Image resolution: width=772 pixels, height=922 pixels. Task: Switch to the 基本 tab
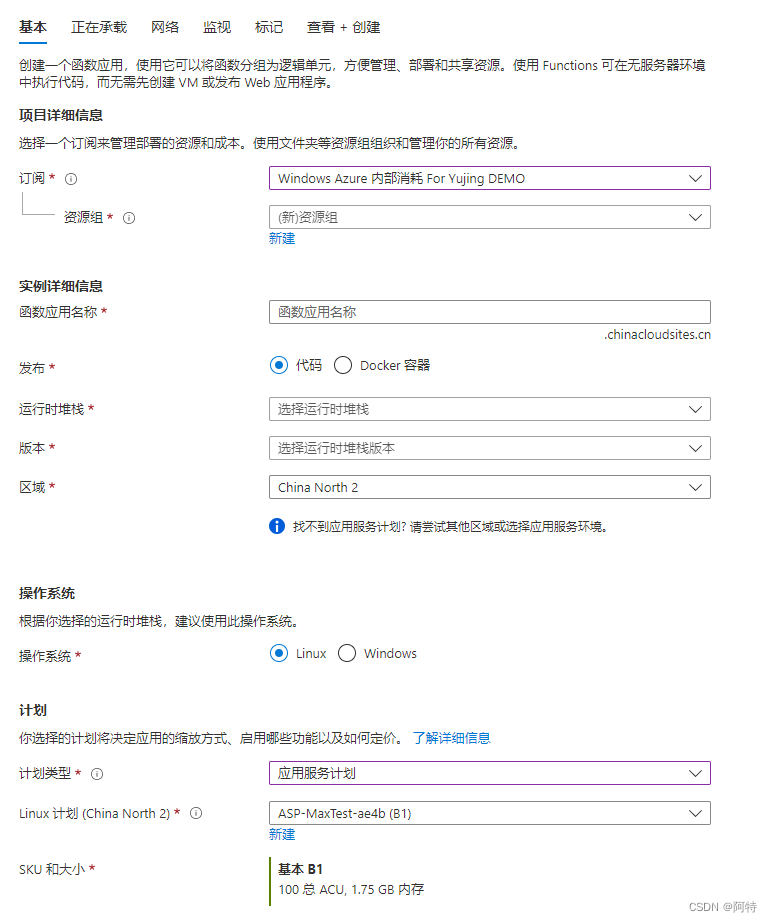(33, 28)
